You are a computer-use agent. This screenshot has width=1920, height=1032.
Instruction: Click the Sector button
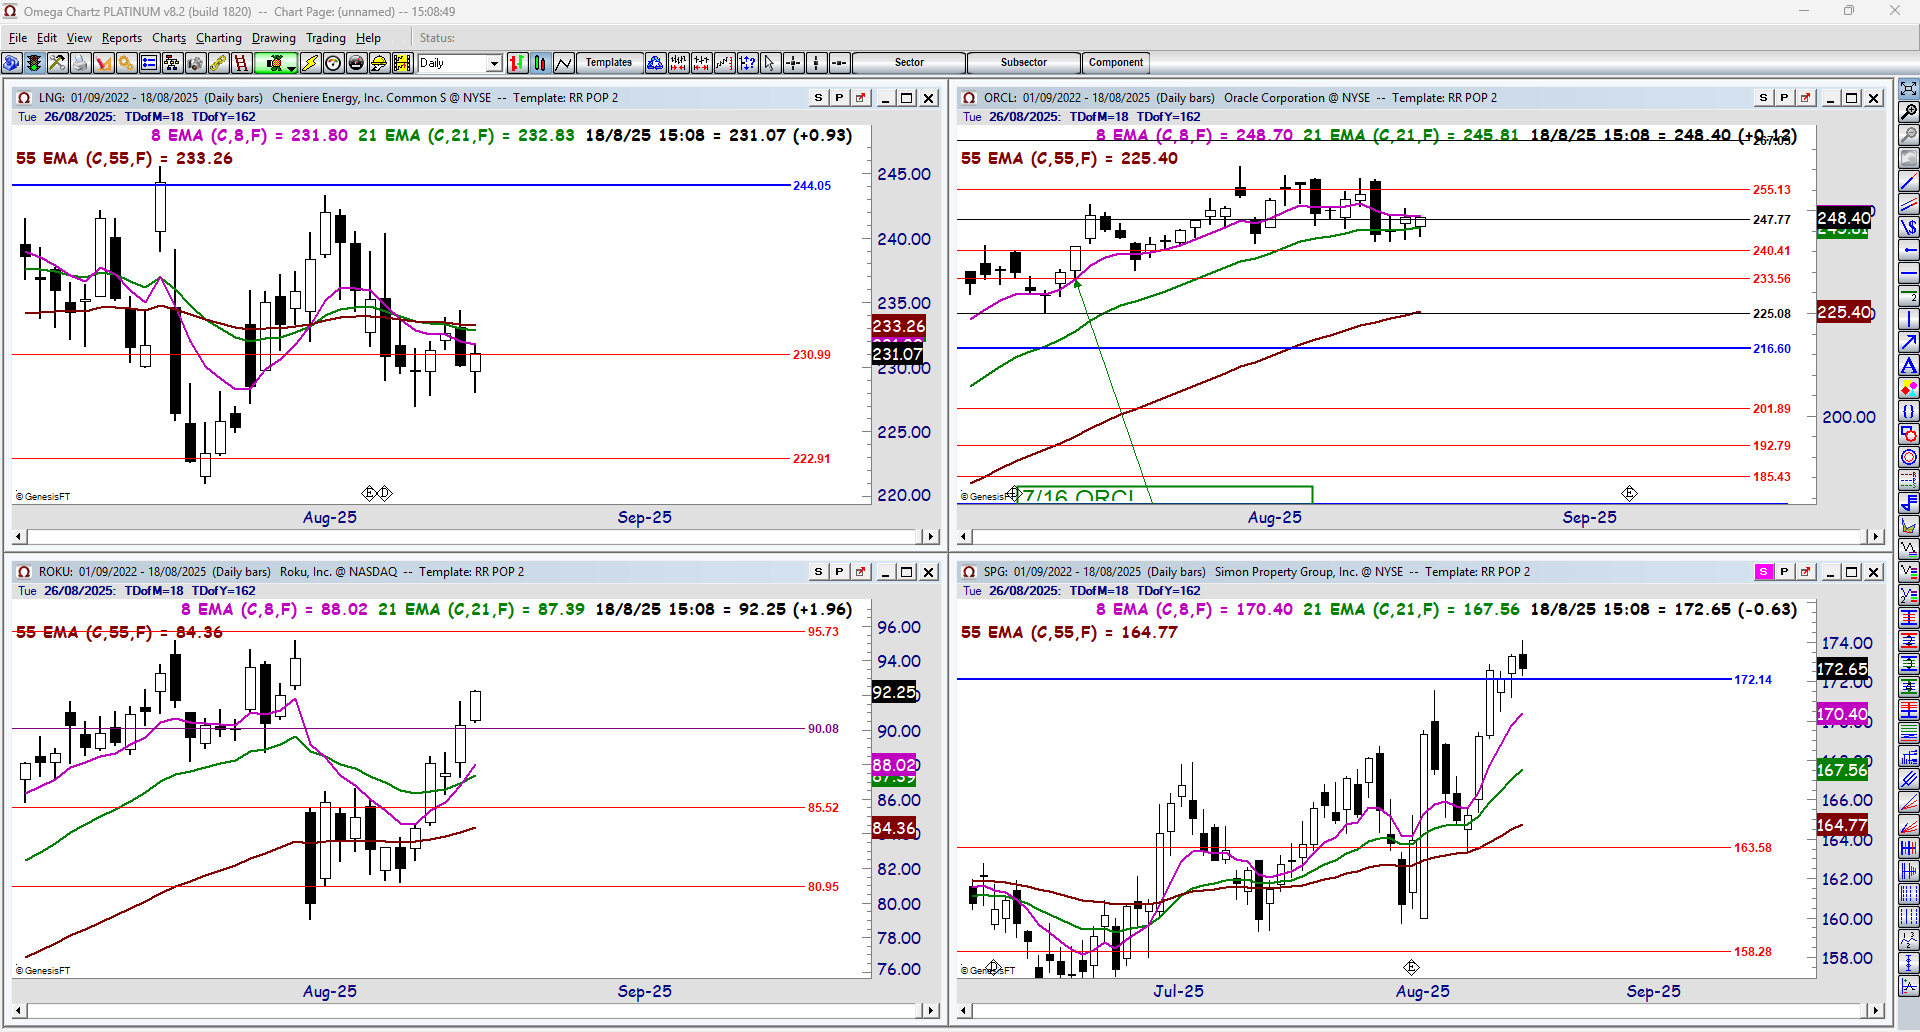[909, 63]
